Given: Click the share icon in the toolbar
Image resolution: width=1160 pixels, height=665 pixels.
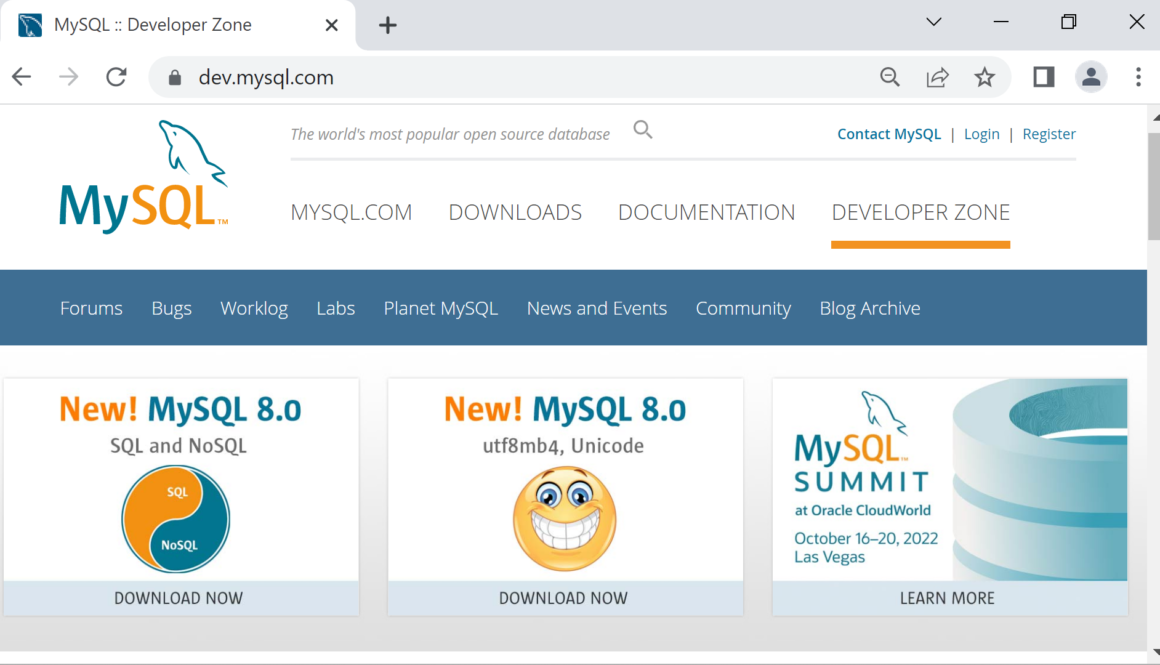Looking at the screenshot, I should pyautogui.click(x=938, y=77).
